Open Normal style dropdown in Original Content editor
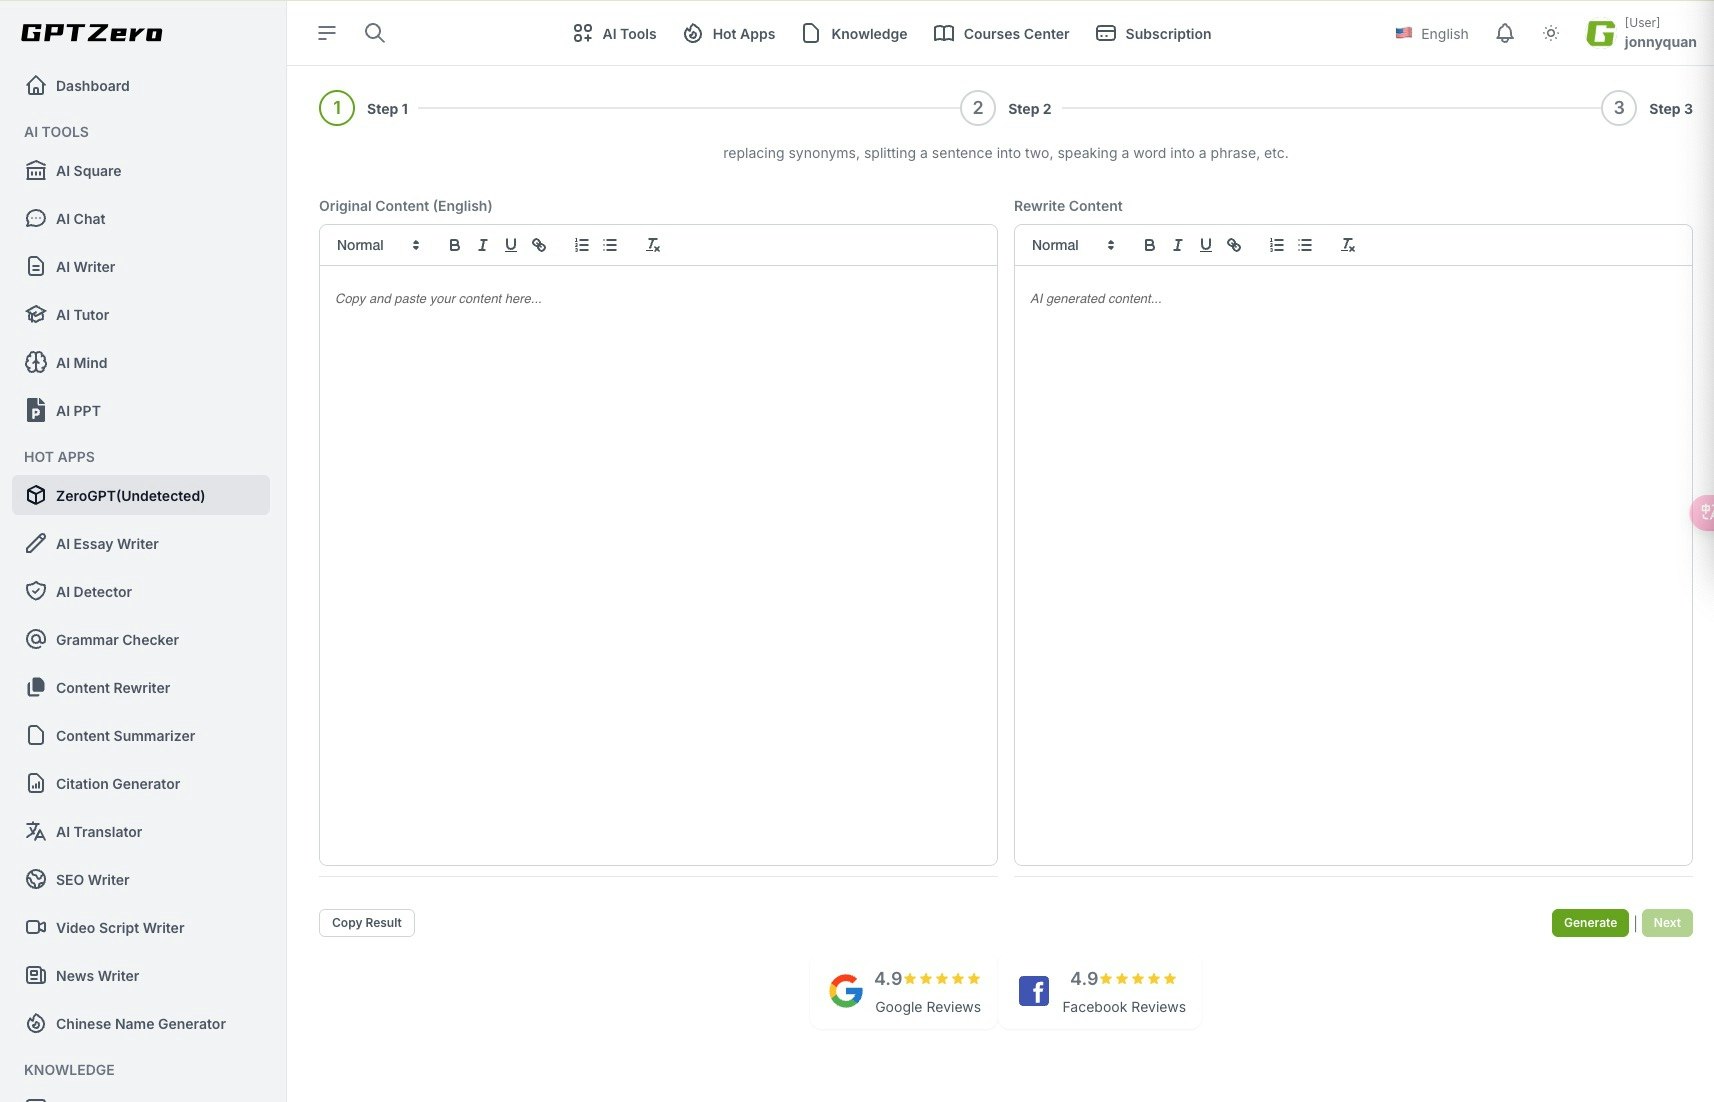The height and width of the screenshot is (1102, 1714). pos(378,245)
